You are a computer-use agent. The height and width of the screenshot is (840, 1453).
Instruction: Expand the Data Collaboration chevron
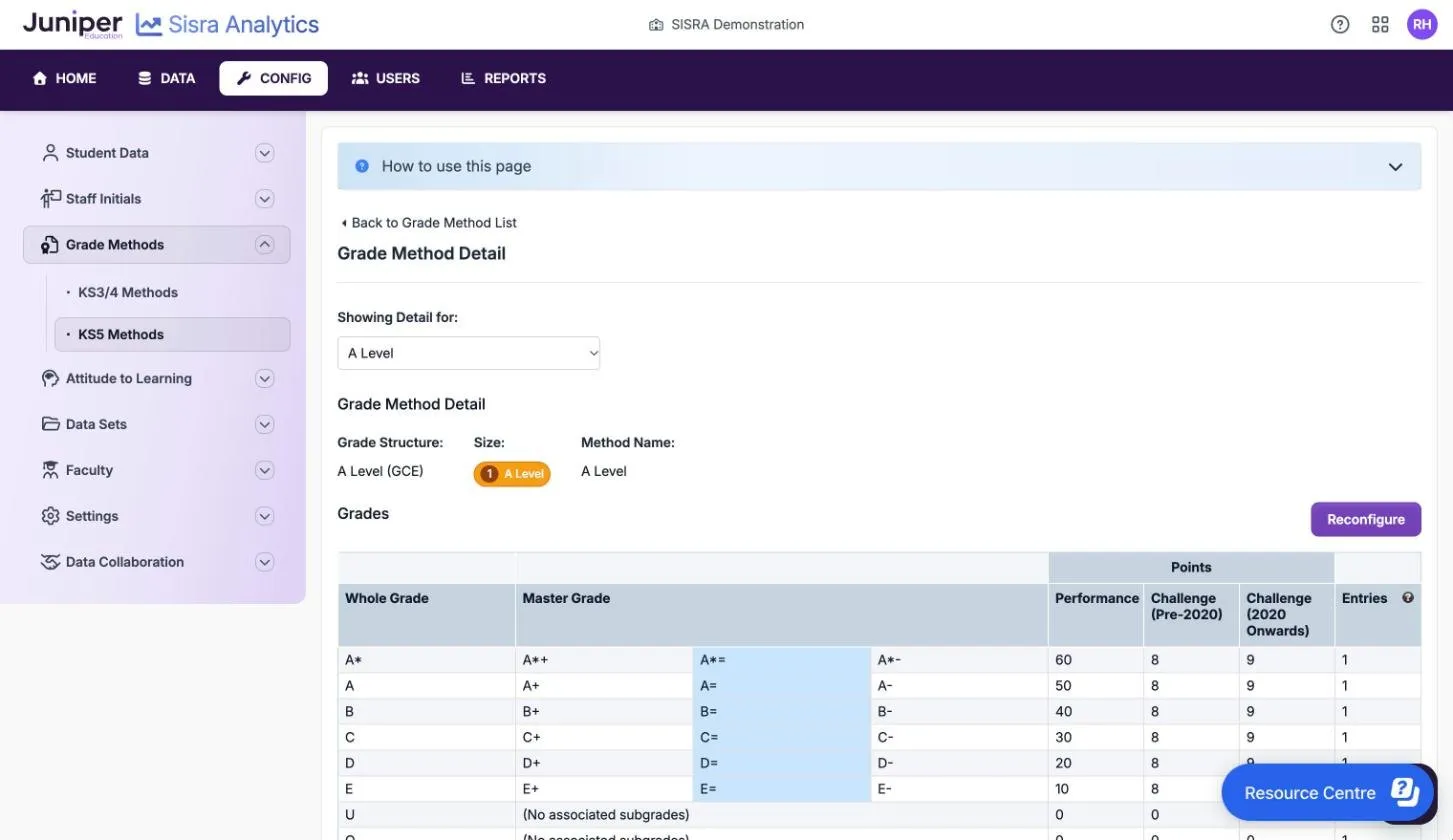[264, 562]
